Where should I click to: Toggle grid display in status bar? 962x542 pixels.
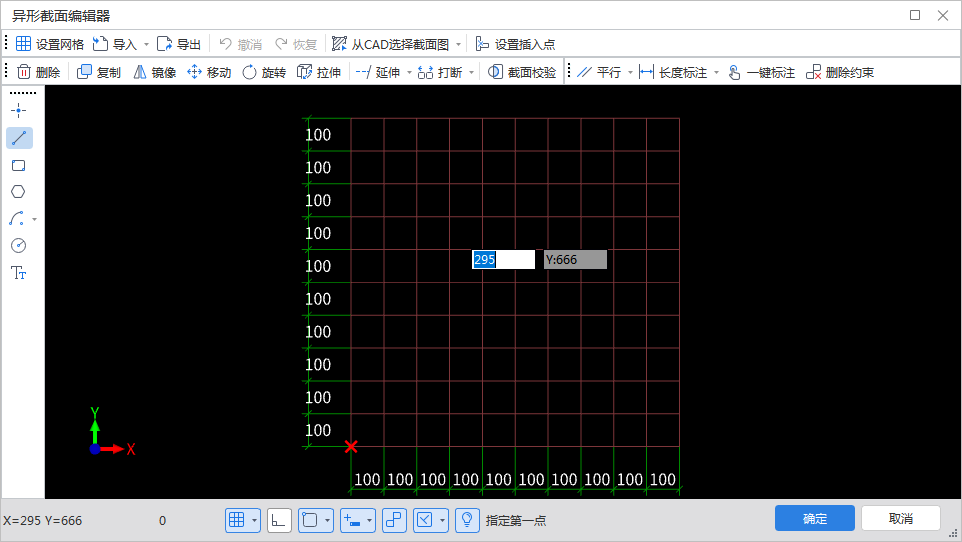pos(237,520)
